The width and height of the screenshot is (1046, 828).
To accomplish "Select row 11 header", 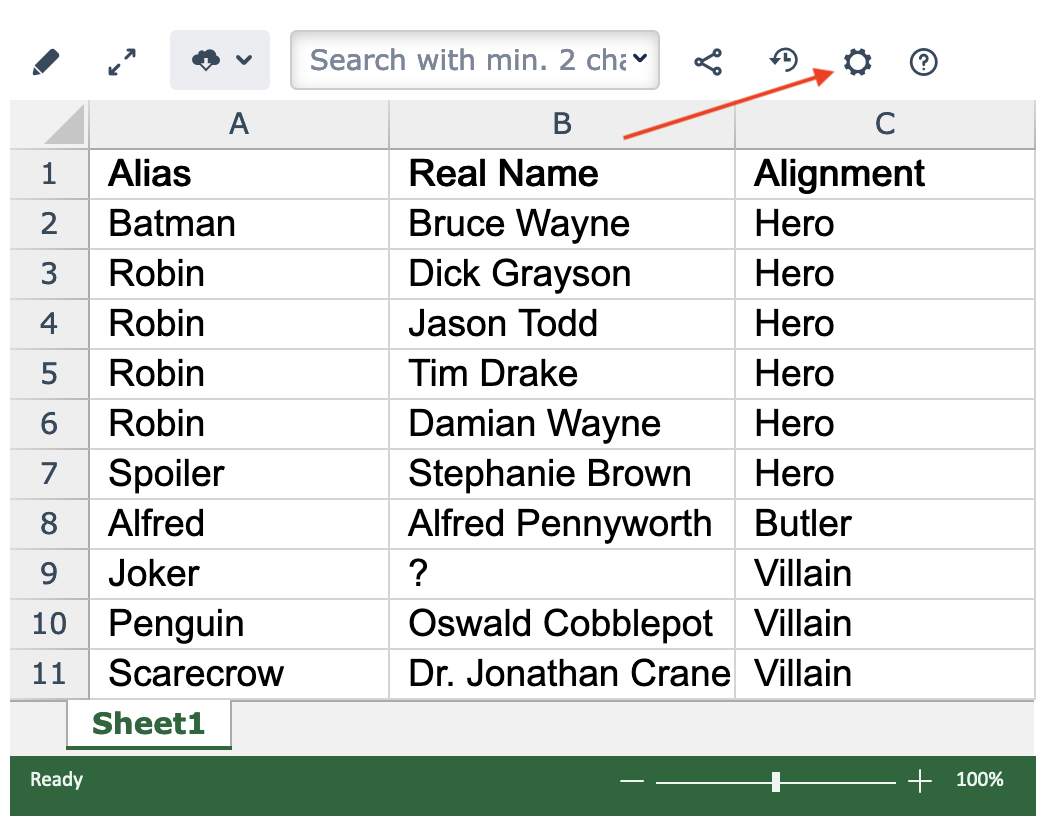I will tap(49, 675).
